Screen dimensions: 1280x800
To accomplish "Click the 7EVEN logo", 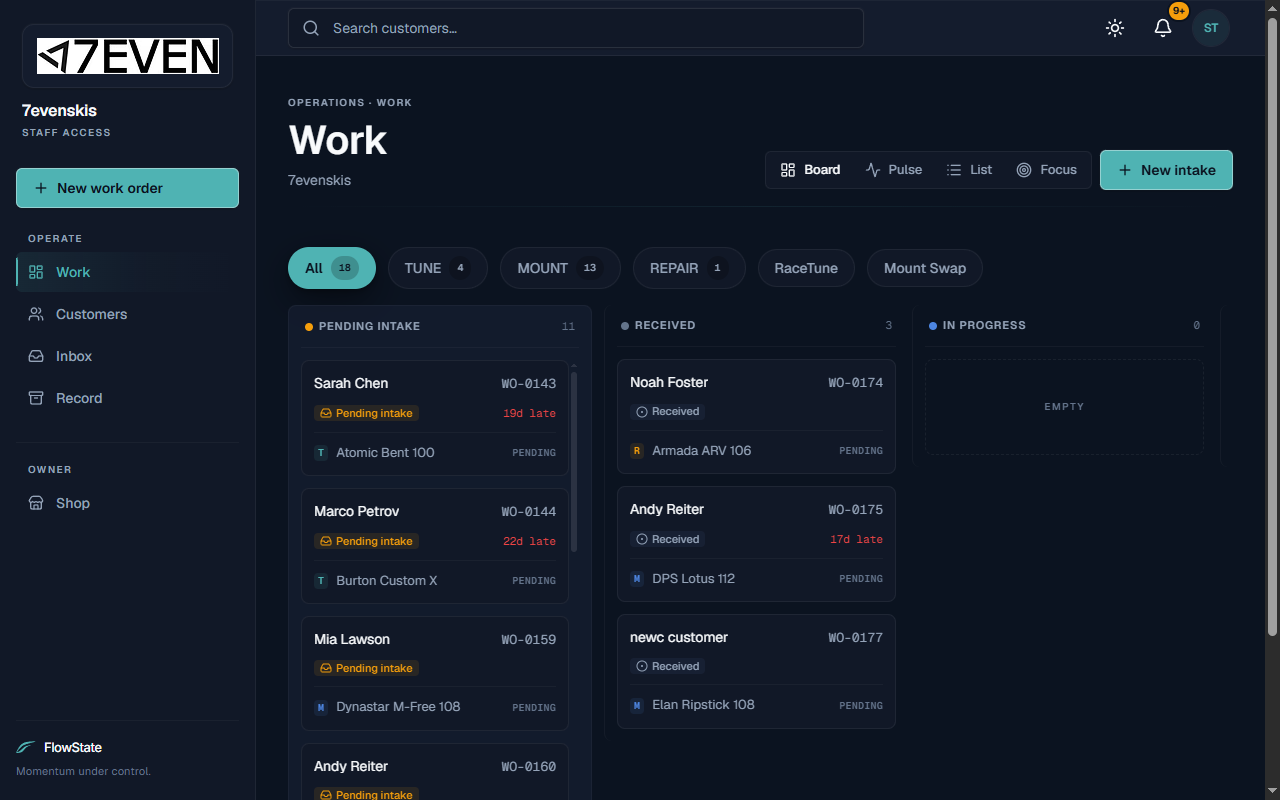I will click(x=128, y=56).
